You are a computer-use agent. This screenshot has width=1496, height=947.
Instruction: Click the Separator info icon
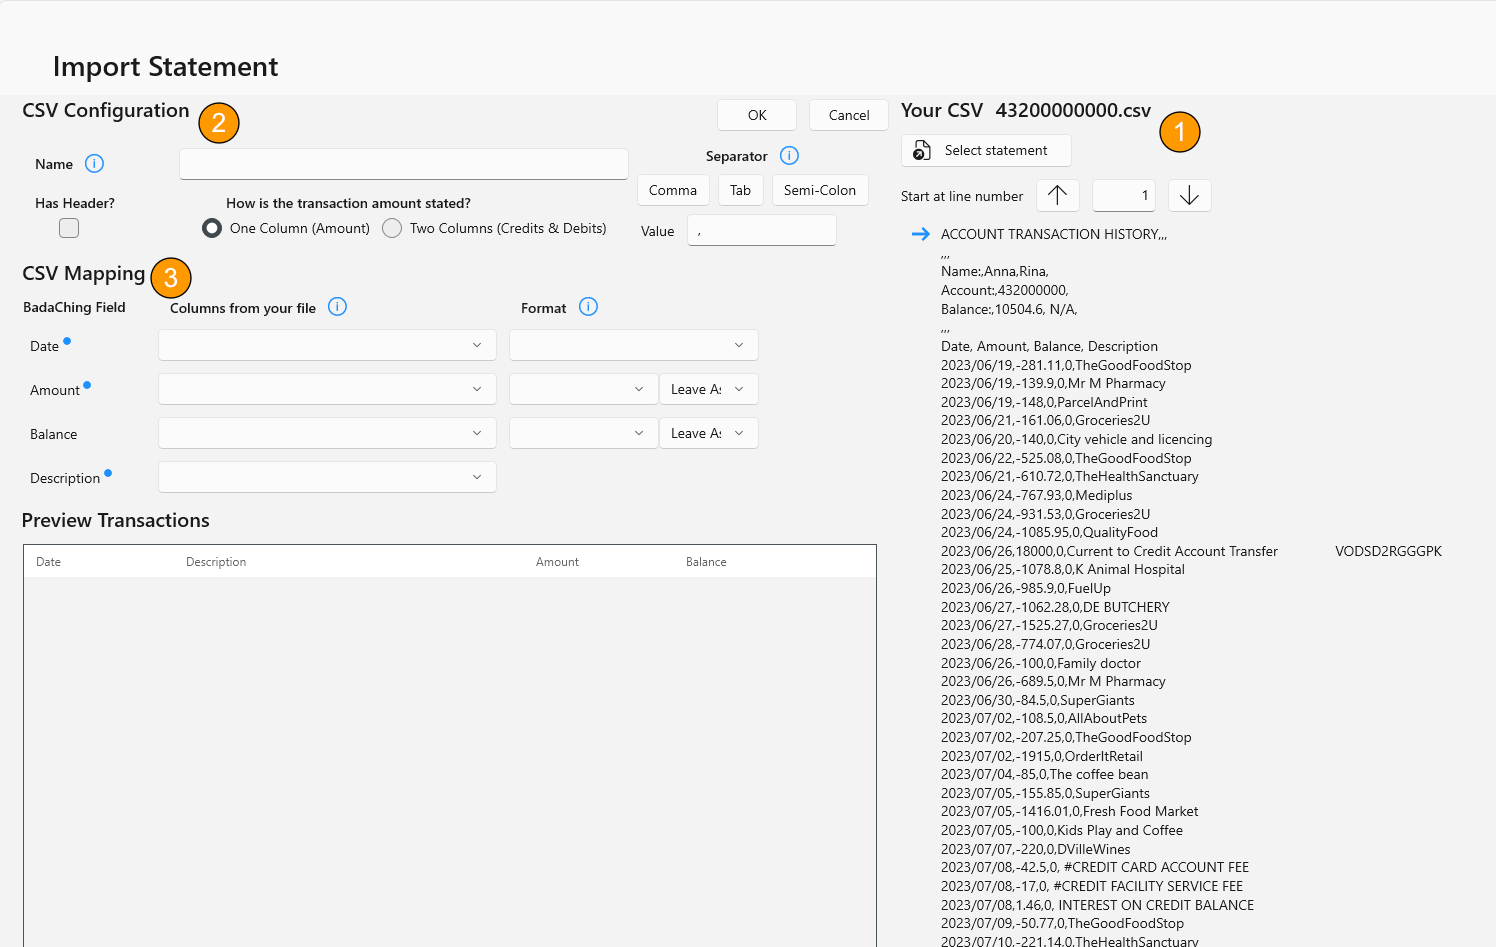(x=789, y=156)
